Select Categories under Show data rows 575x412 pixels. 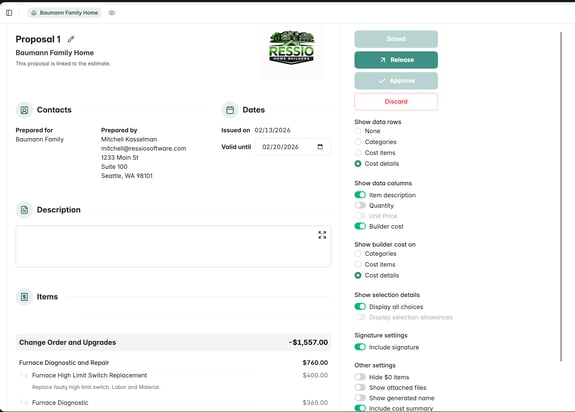pyautogui.click(x=358, y=142)
